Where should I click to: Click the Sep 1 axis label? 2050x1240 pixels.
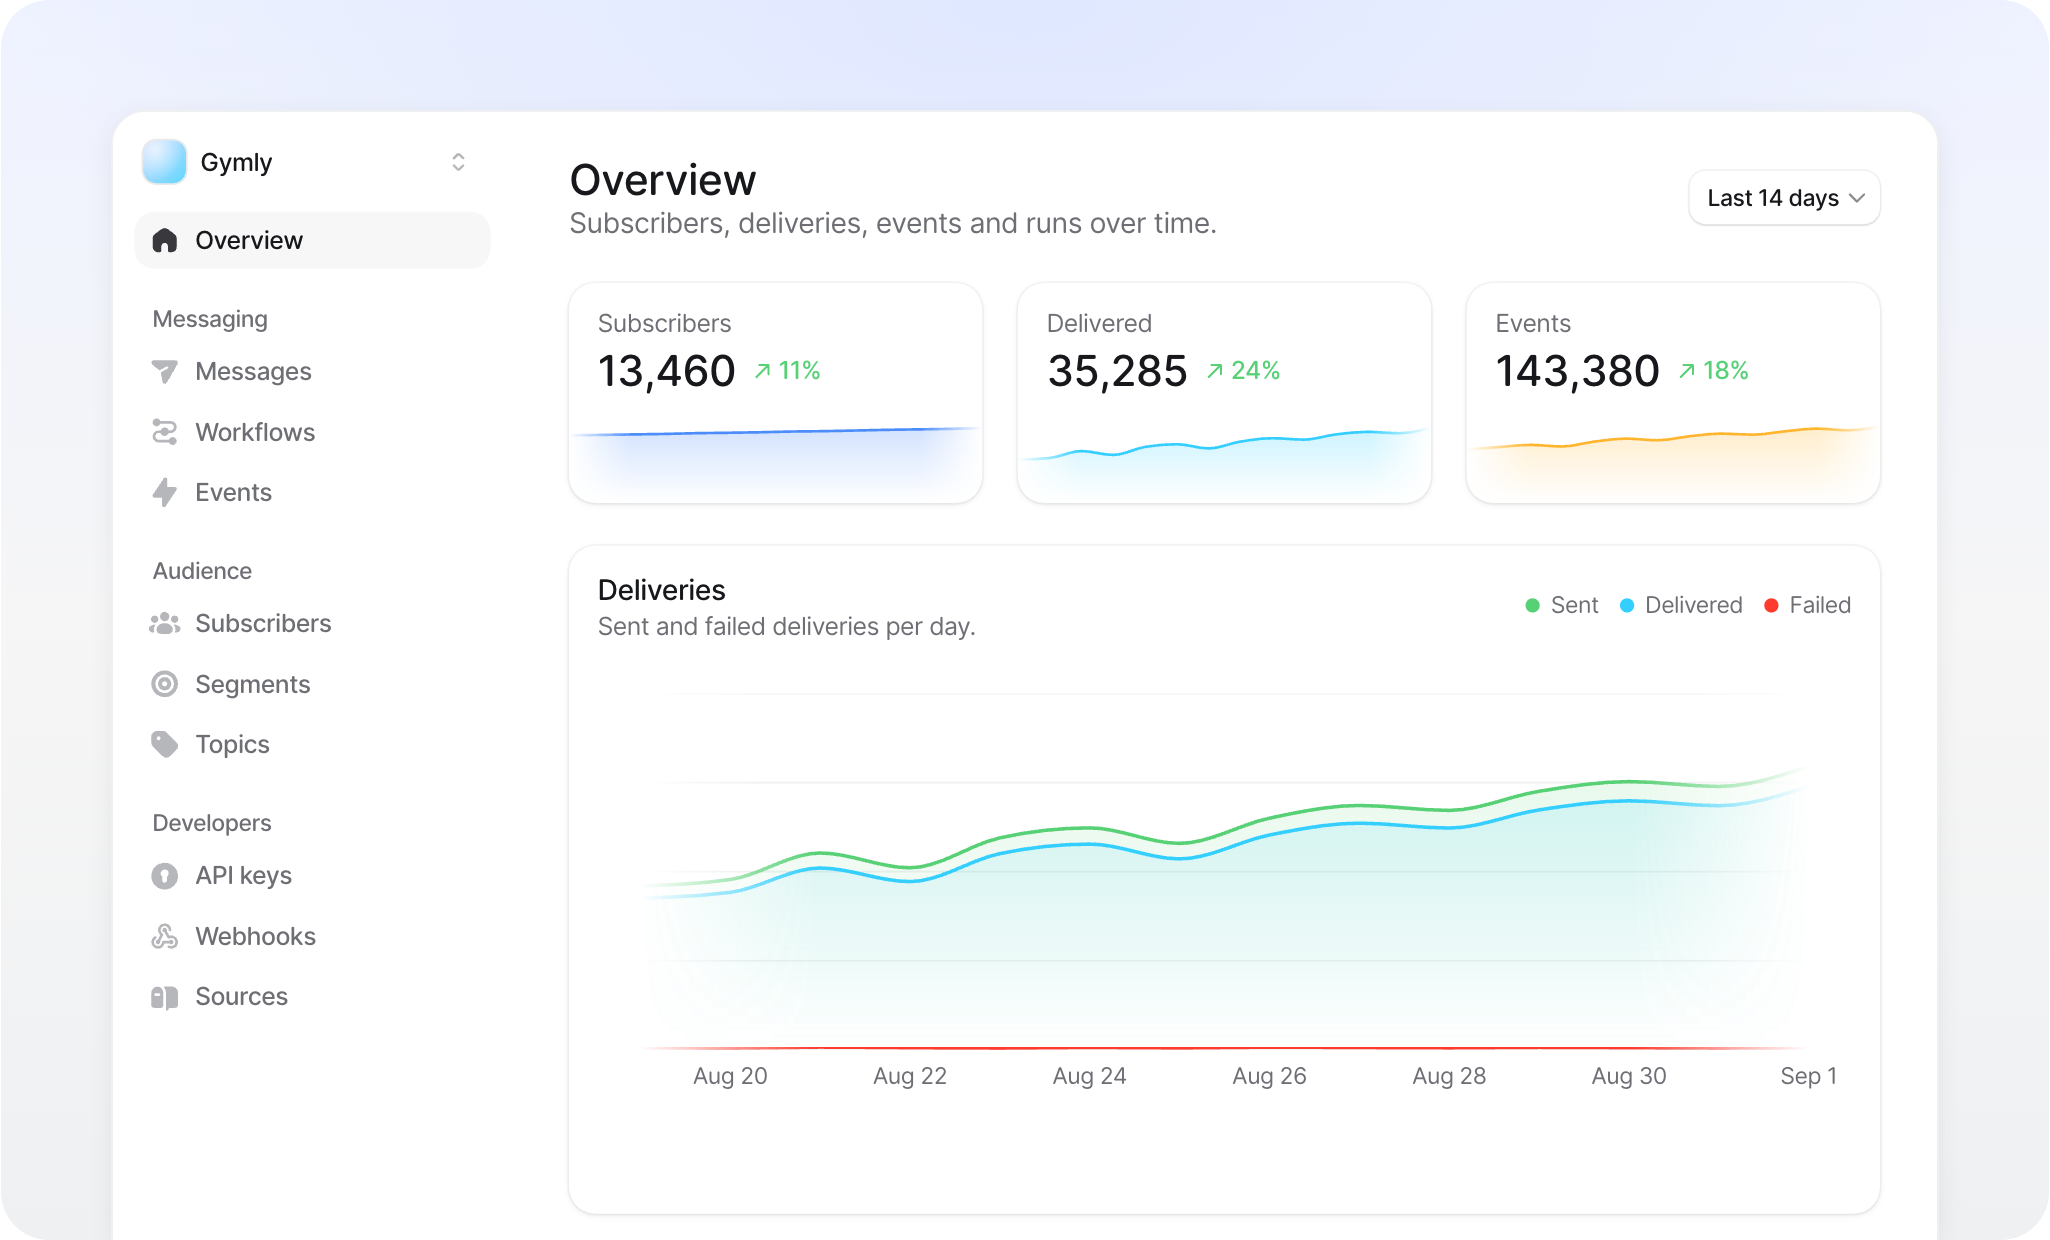pos(1808,1076)
